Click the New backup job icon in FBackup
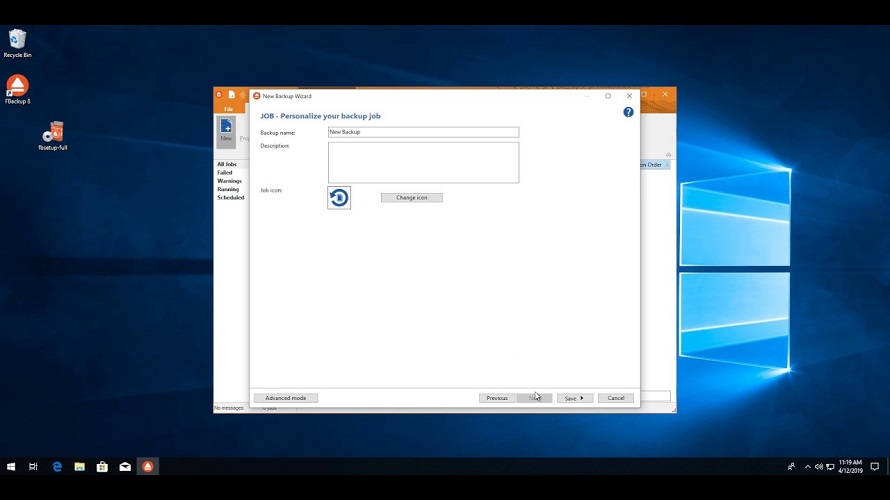This screenshot has width=890, height=500. [x=226, y=131]
